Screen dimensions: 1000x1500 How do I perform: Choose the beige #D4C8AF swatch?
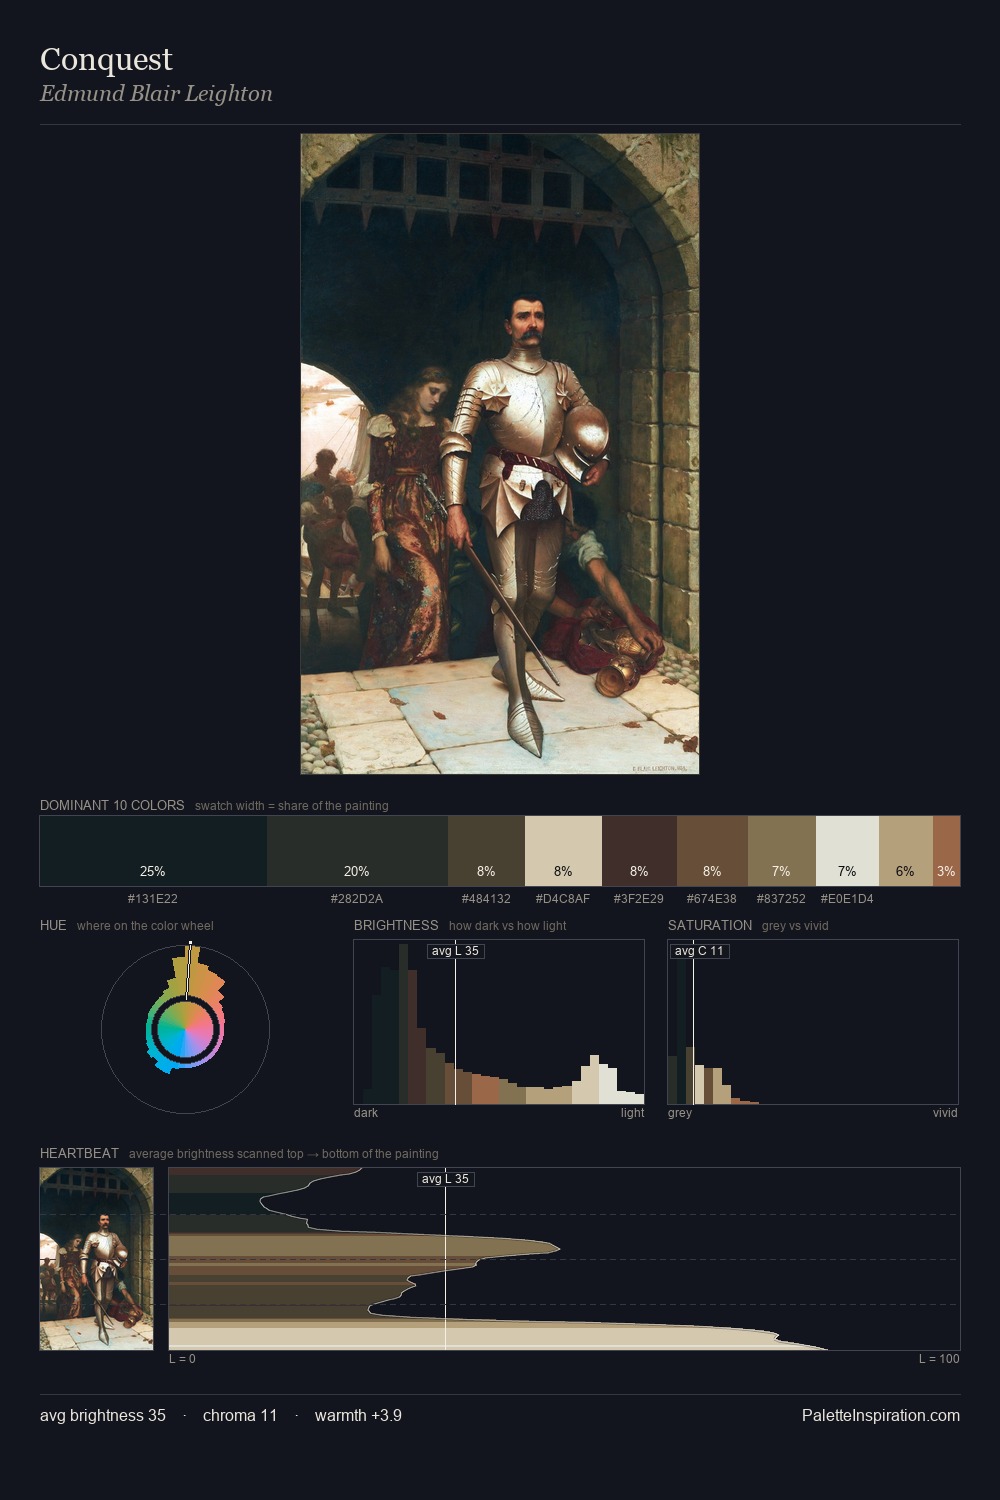[x=563, y=851]
